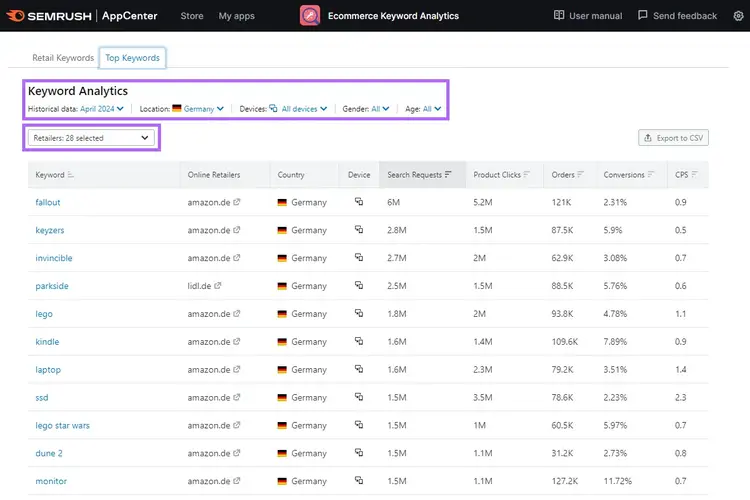Image resolution: width=750 pixels, height=500 pixels.
Task: Open dune 2 keyword link
Action: coord(49,453)
